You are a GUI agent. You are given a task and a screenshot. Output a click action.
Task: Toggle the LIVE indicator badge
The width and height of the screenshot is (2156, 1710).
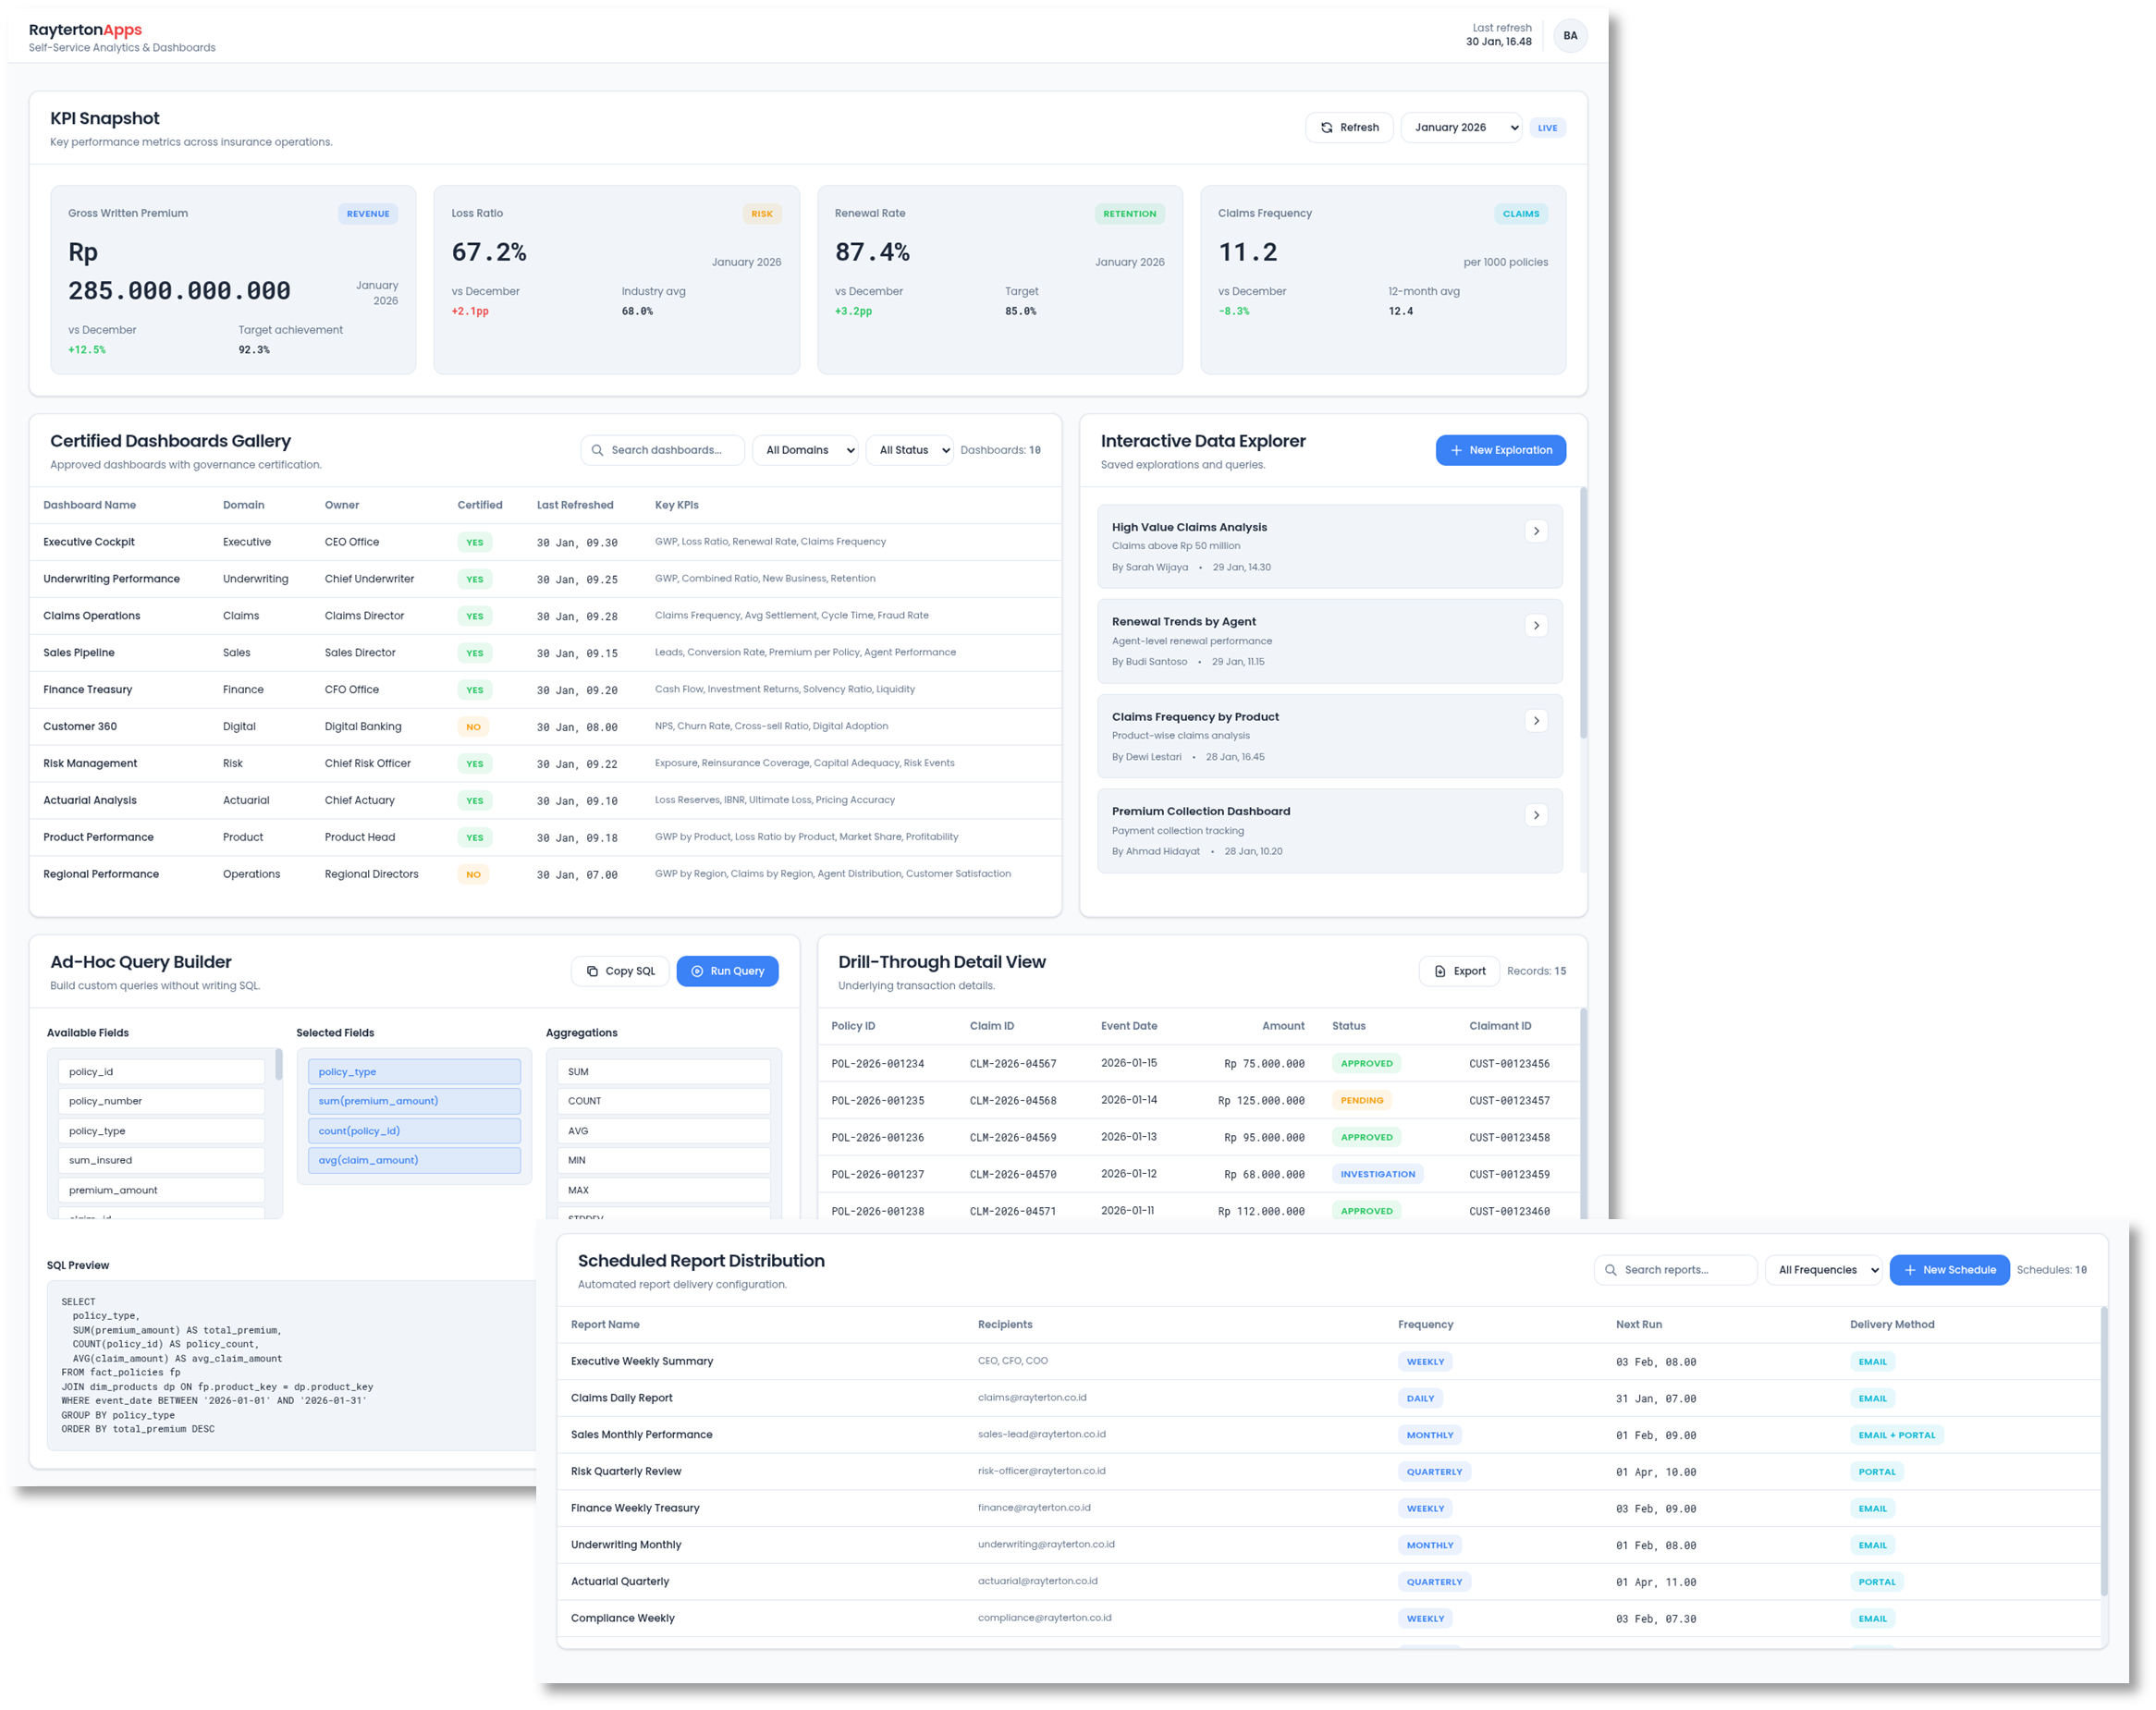1547,127
